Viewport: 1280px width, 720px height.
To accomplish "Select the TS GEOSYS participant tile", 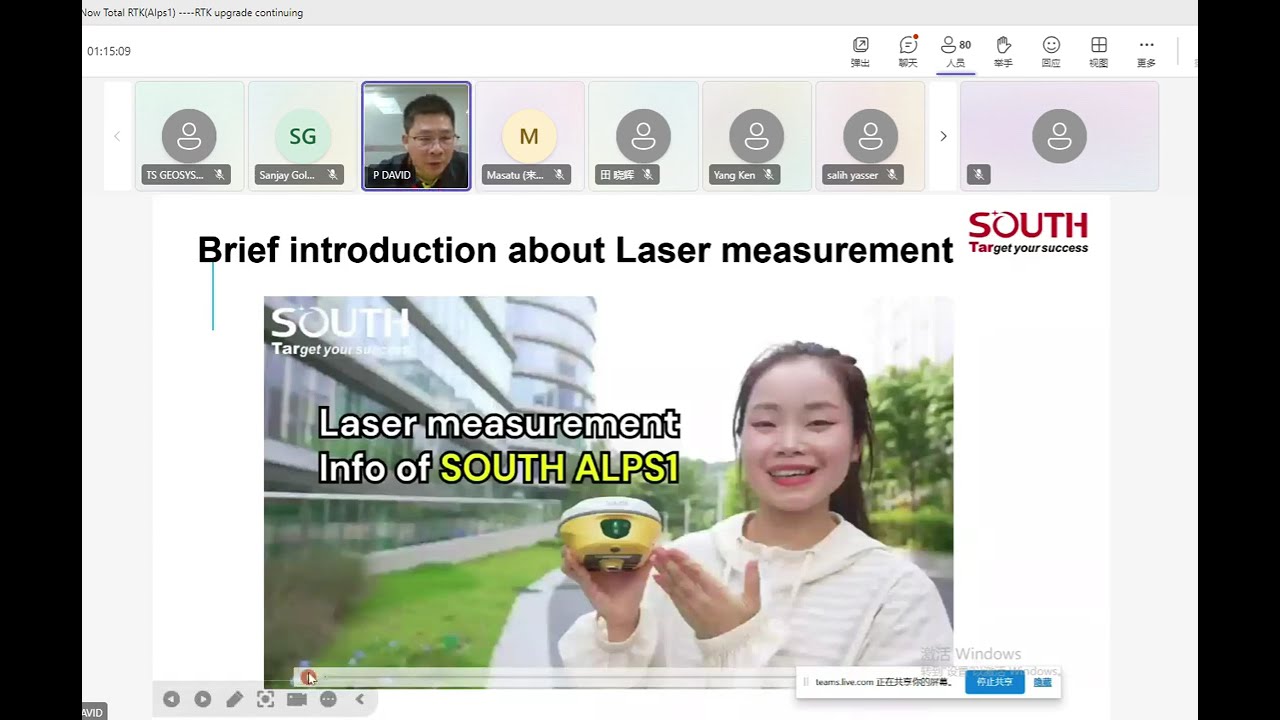I will (189, 136).
